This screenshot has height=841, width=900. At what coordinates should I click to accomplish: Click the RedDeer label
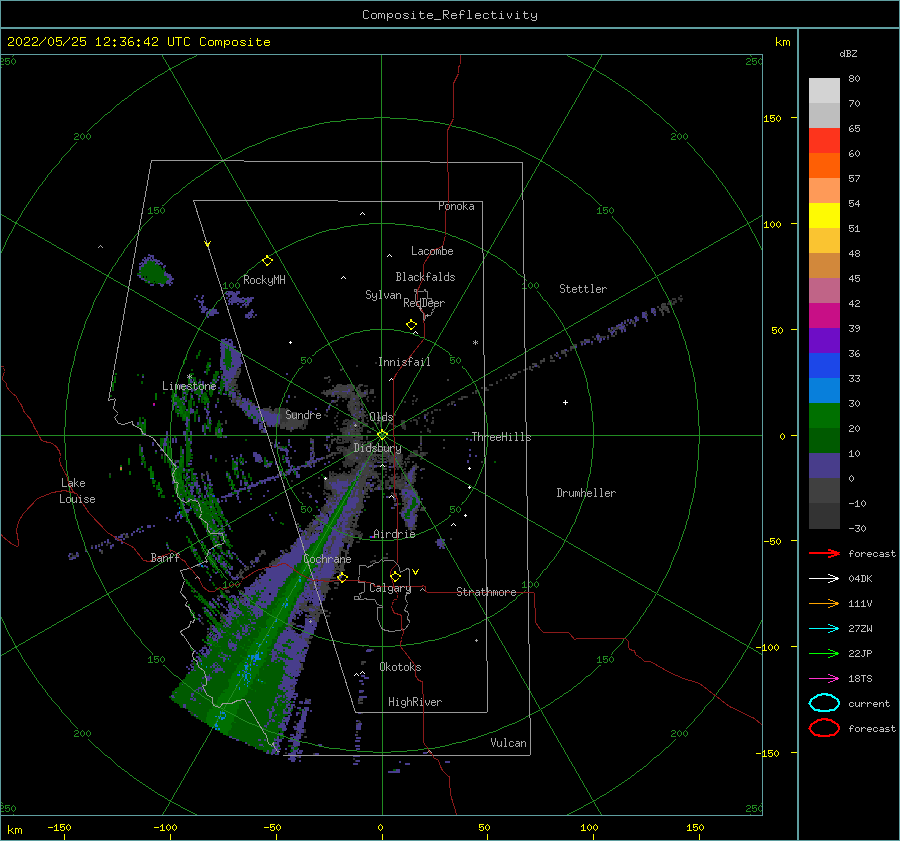424,303
